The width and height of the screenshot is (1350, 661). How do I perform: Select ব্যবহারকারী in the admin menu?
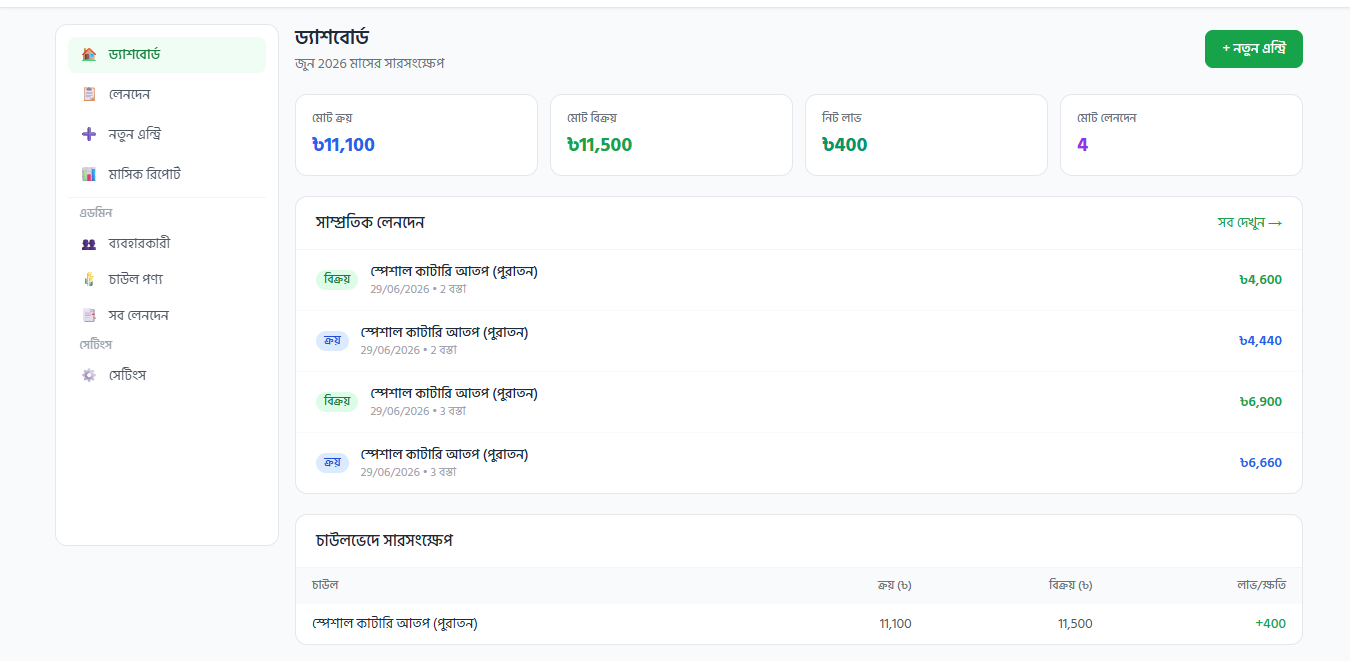(167, 243)
